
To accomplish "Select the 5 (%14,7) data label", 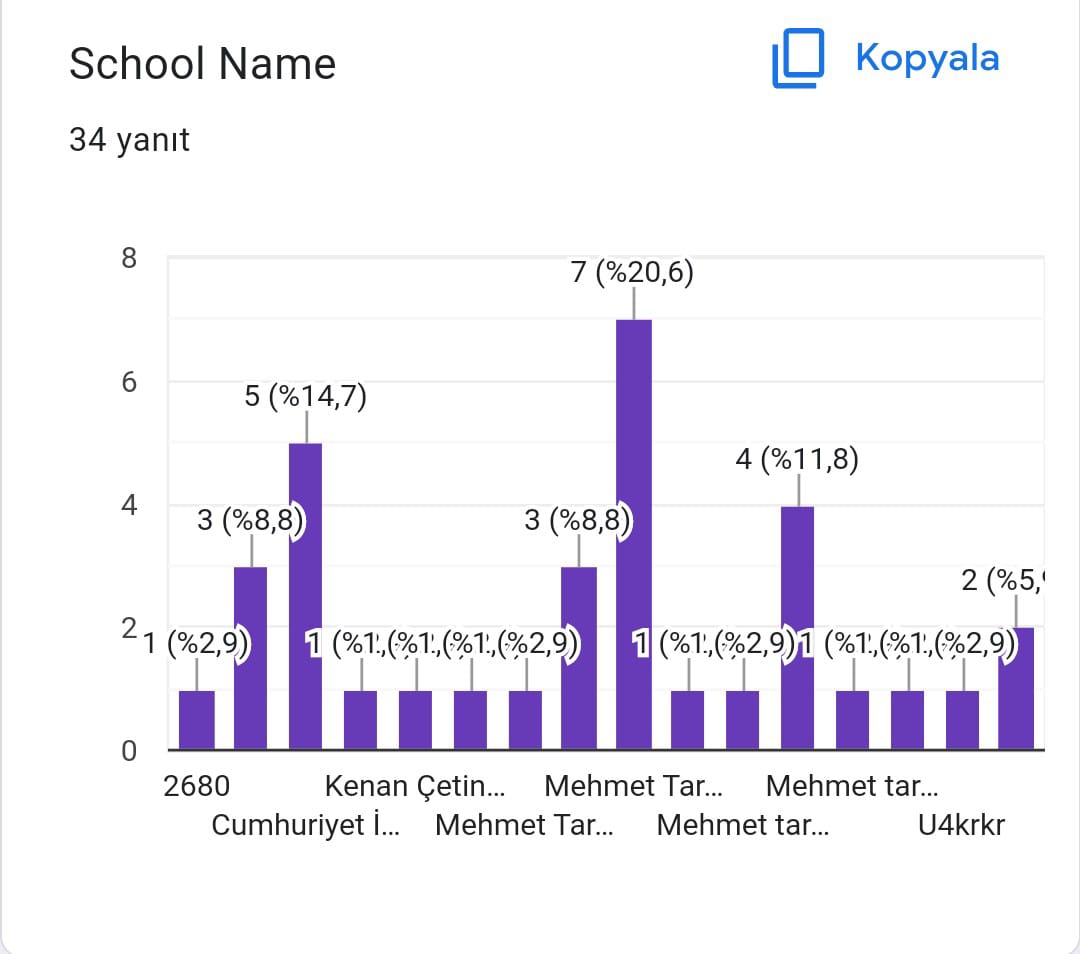I will (x=305, y=397).
